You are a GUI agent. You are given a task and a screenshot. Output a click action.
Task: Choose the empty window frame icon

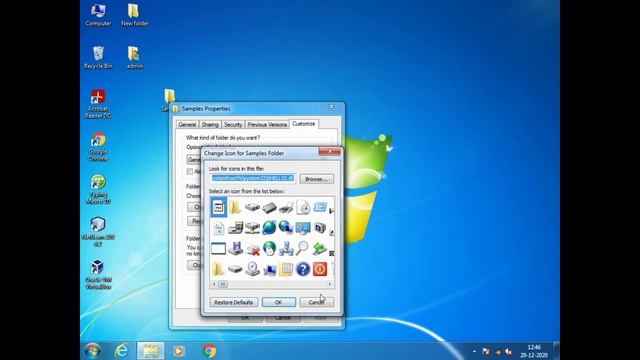(x=218, y=248)
